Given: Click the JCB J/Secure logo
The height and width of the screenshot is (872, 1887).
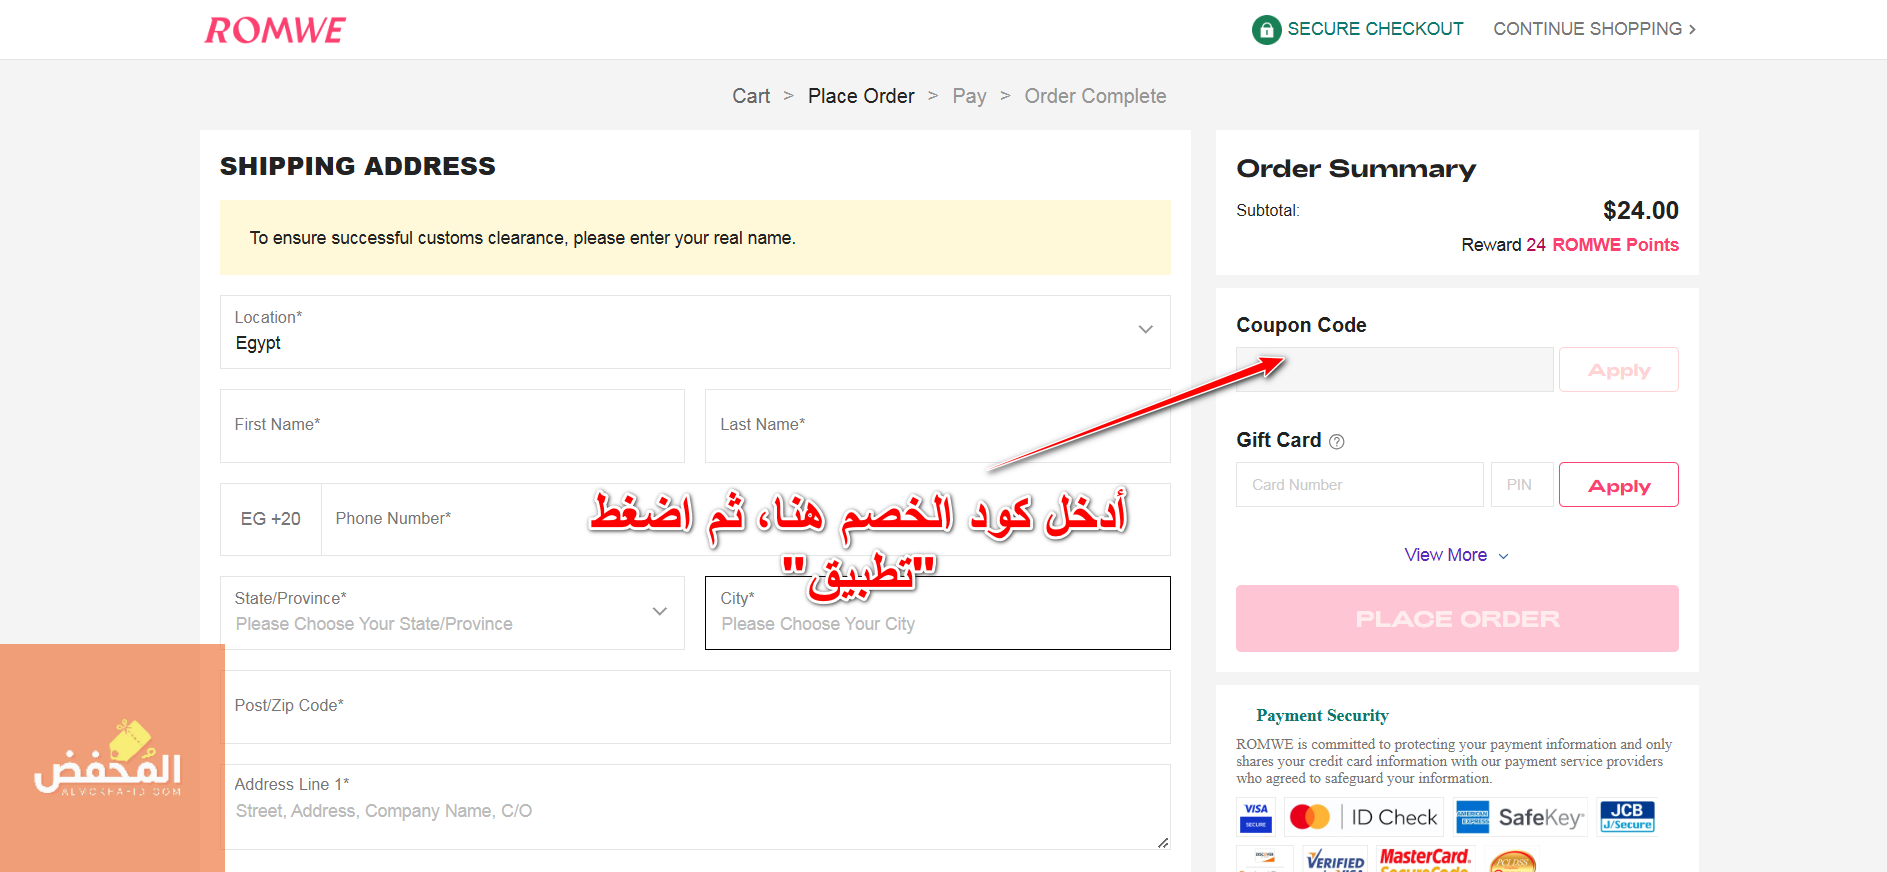Looking at the screenshot, I should coord(1627,817).
